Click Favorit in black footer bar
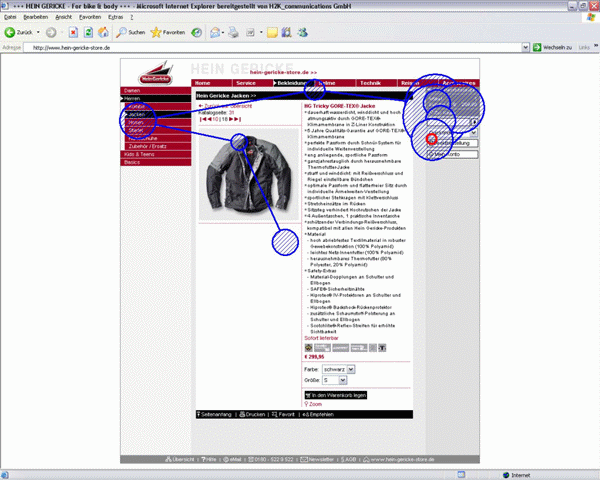This screenshot has height=480, width=600. pyautogui.click(x=283, y=415)
